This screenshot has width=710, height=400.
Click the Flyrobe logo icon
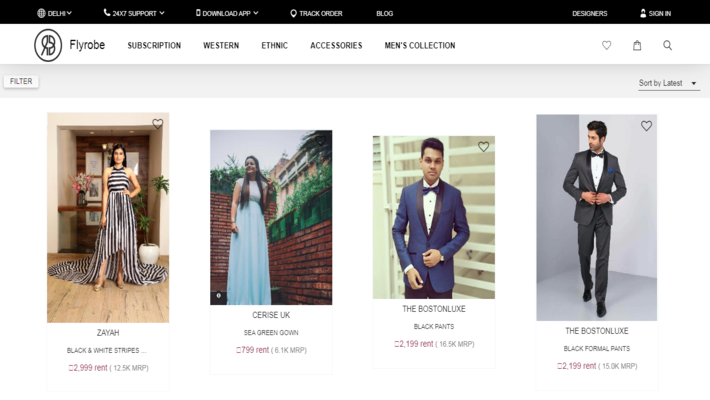coord(48,45)
